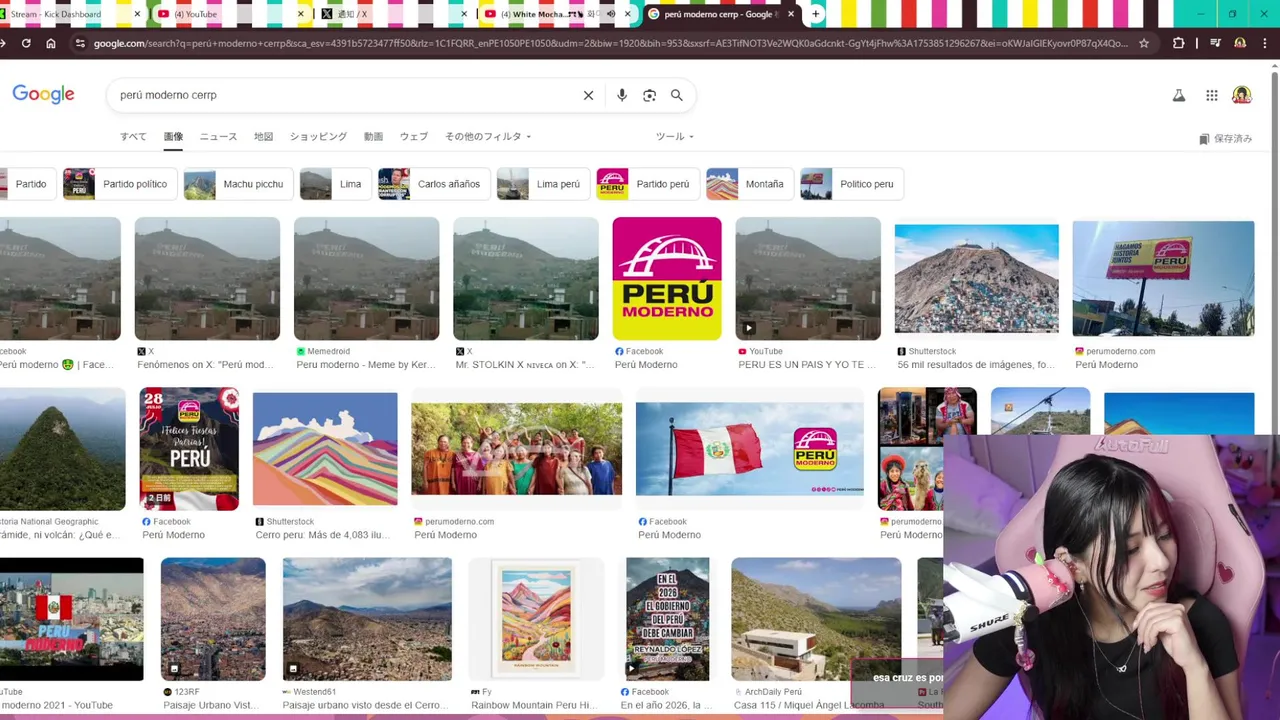Filter images by Partido político chip
1280x720 pixels.
[120, 184]
